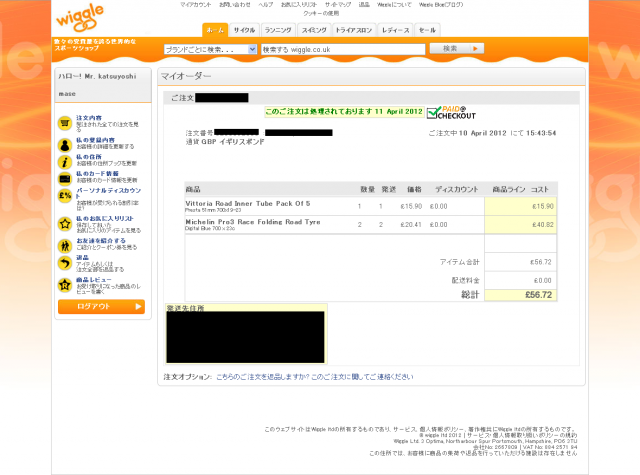
Task: Click the マイオーダー page heading
Action: coord(186,76)
